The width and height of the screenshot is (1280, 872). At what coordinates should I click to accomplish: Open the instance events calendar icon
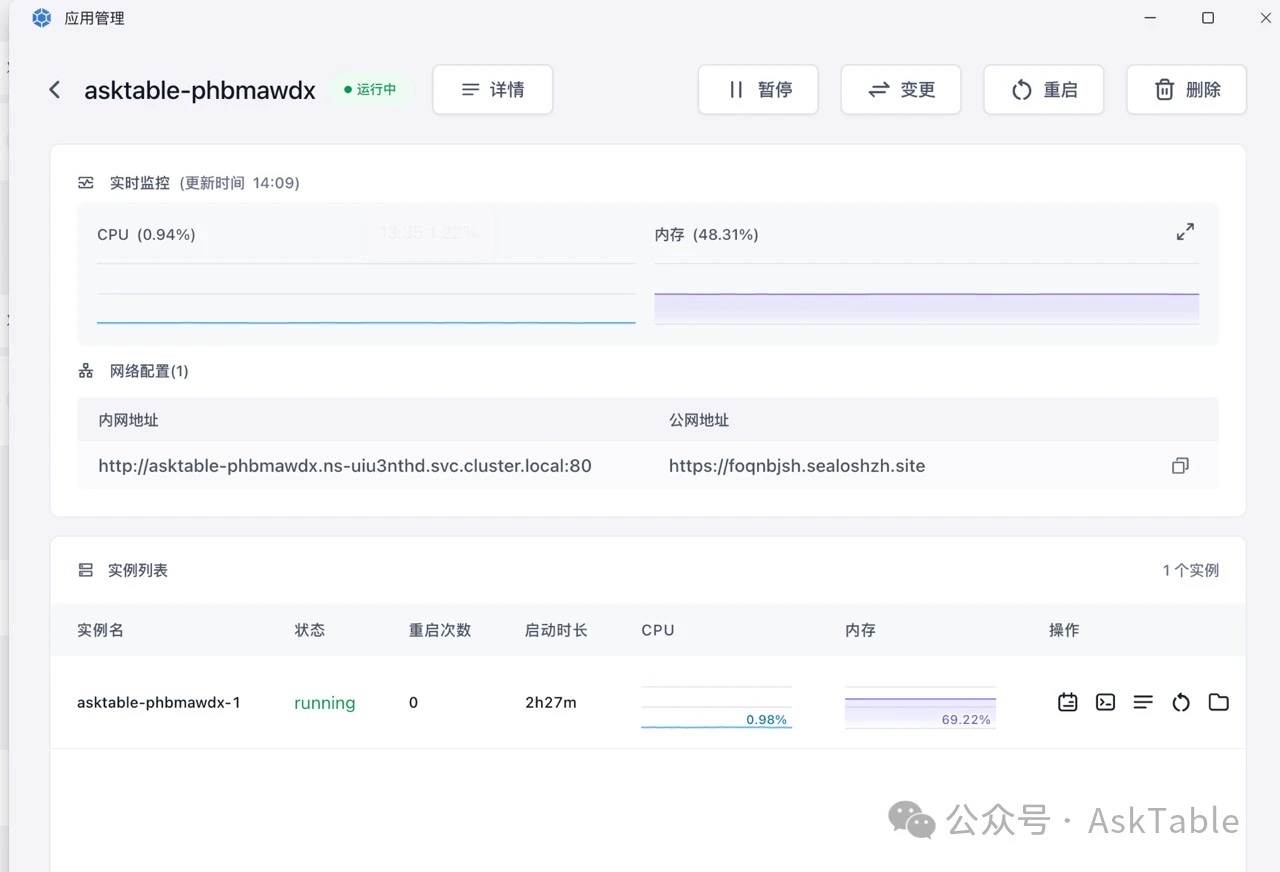(x=1068, y=702)
